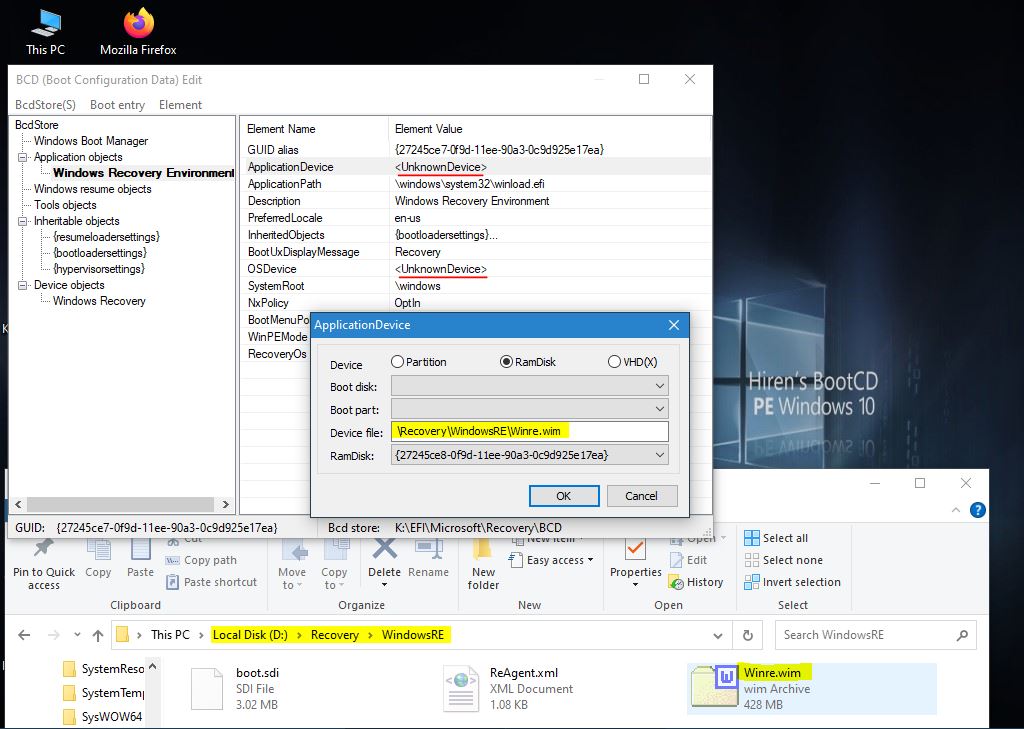
Task: Click the refresh icon beside address bar
Action: tap(748, 635)
